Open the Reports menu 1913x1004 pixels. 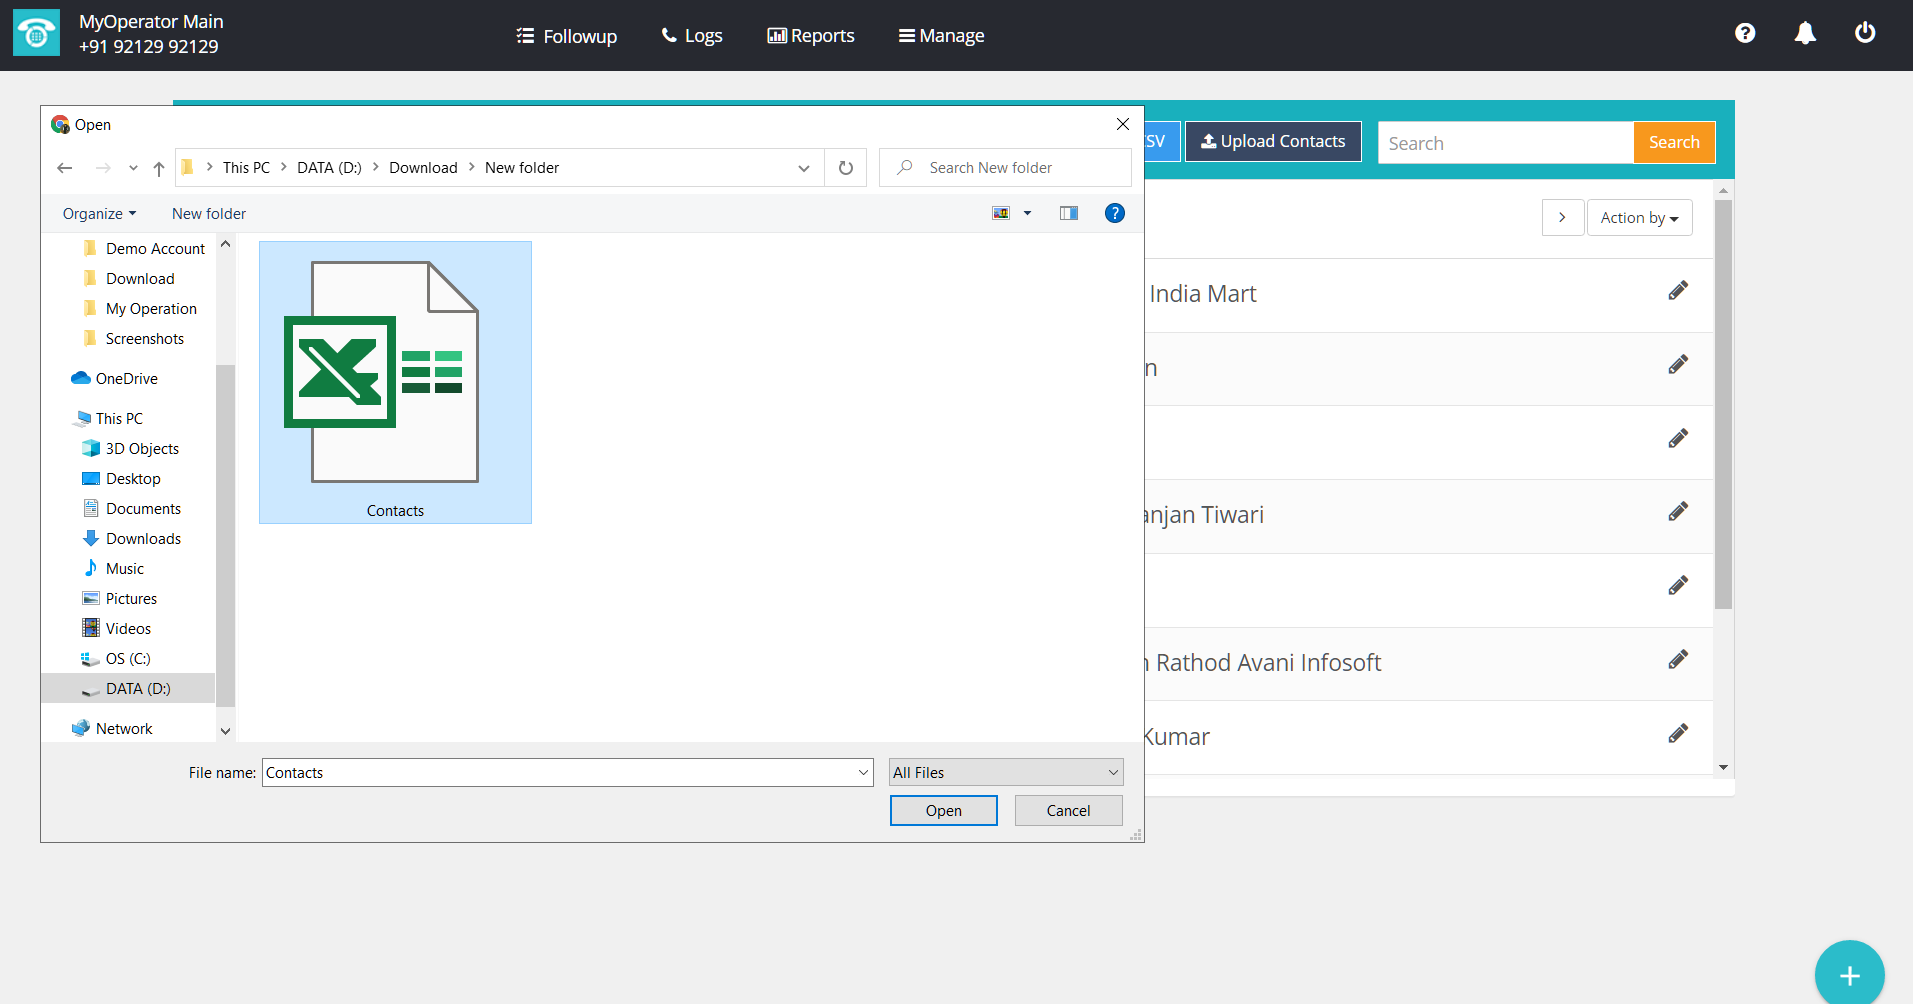pyautogui.click(x=811, y=36)
